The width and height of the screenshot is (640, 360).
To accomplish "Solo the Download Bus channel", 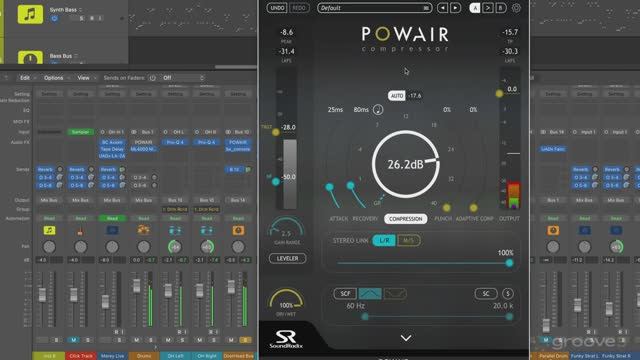I will pyautogui.click(x=245, y=340).
